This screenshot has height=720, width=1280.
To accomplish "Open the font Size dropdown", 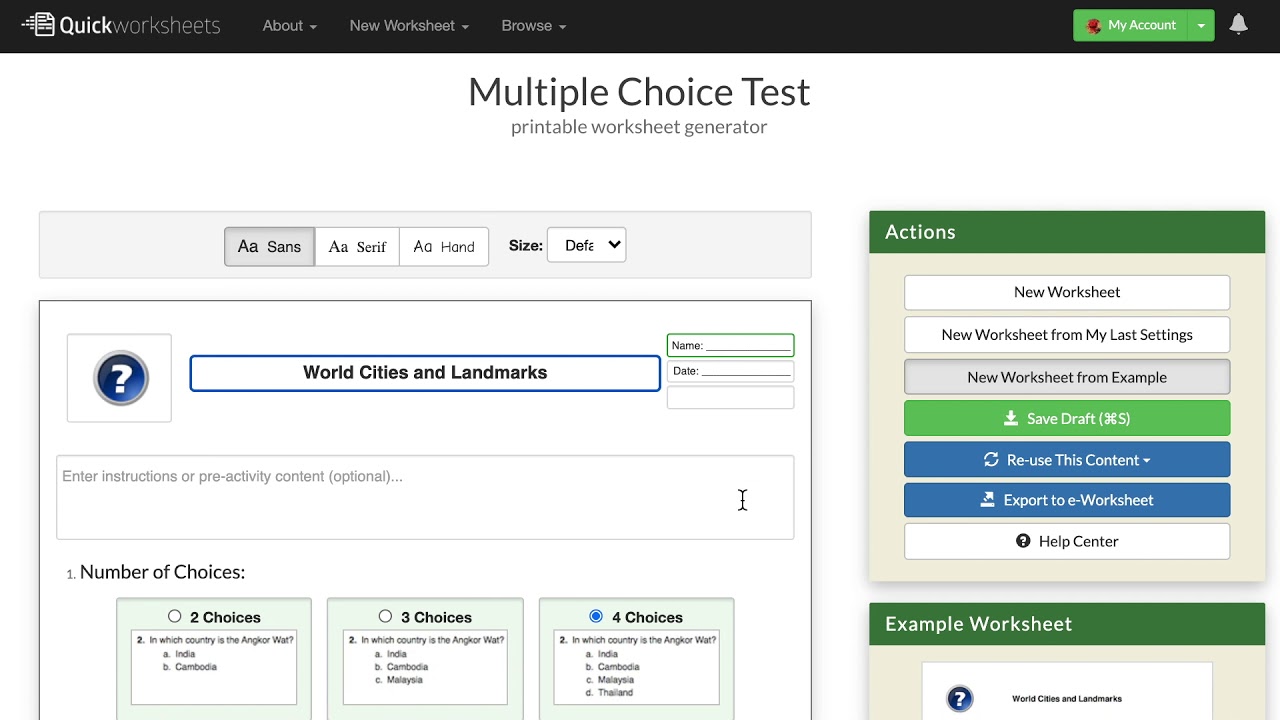I will 586,245.
